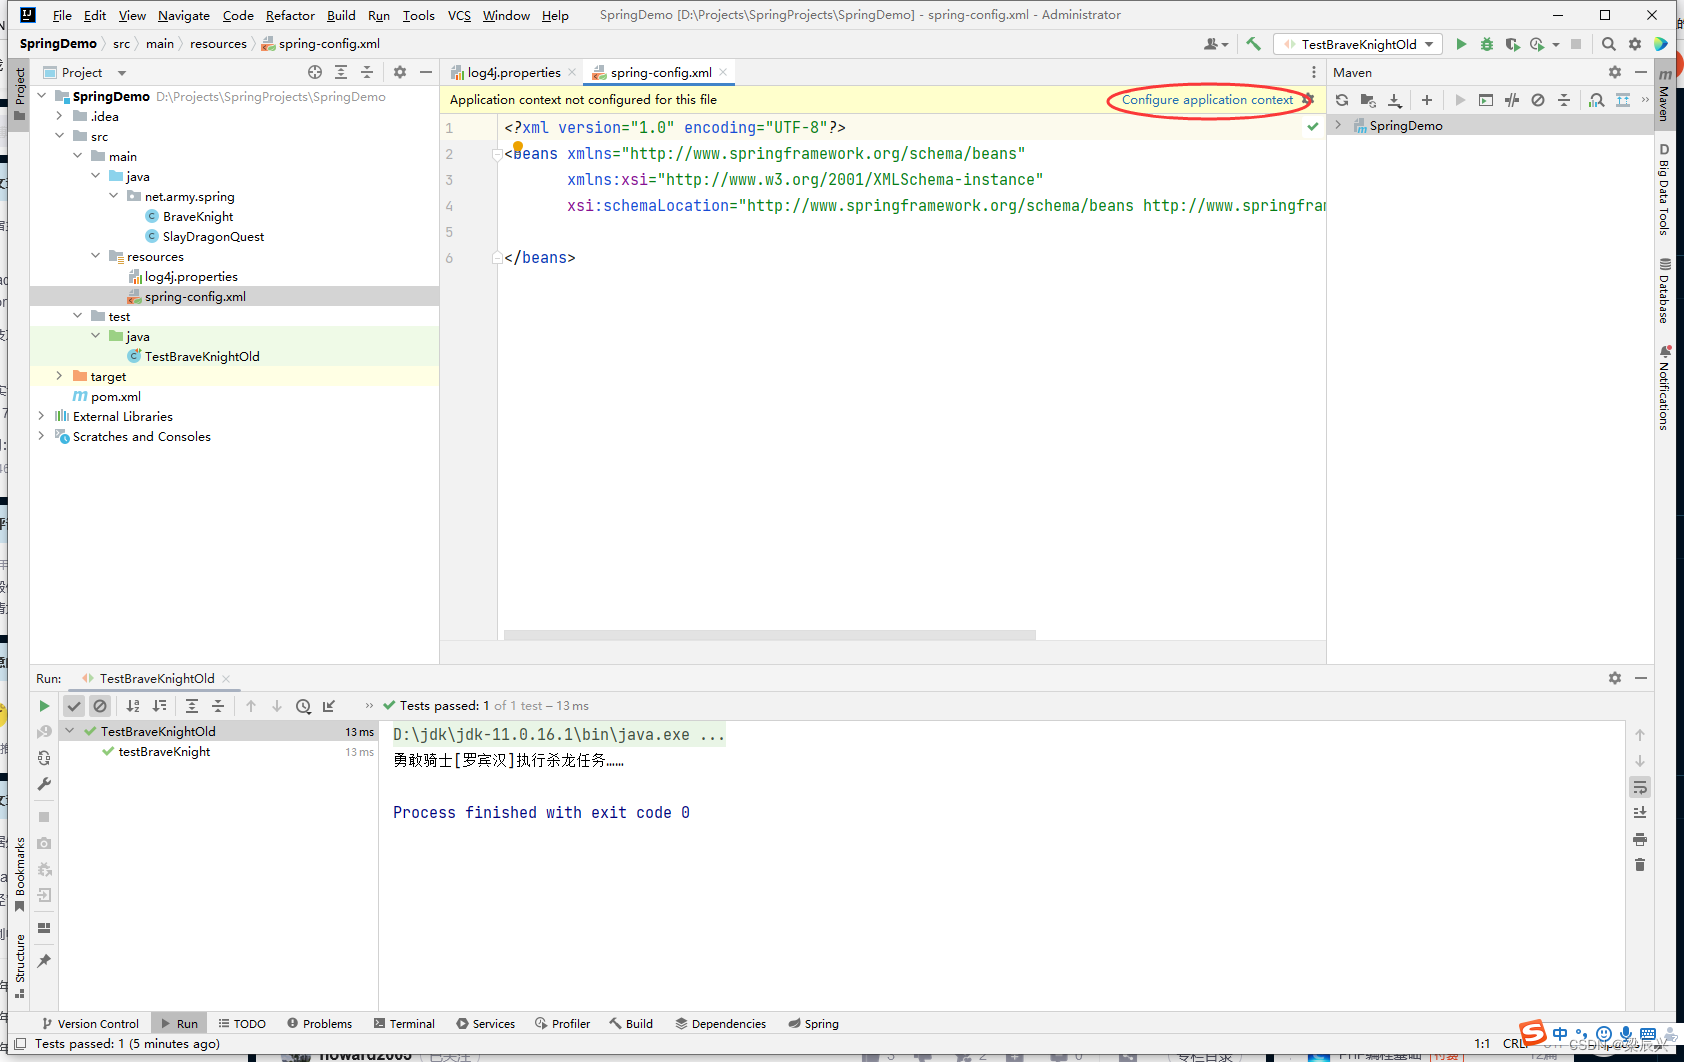
Task: Toggle soft-wrap in Run console
Action: coord(1640,787)
